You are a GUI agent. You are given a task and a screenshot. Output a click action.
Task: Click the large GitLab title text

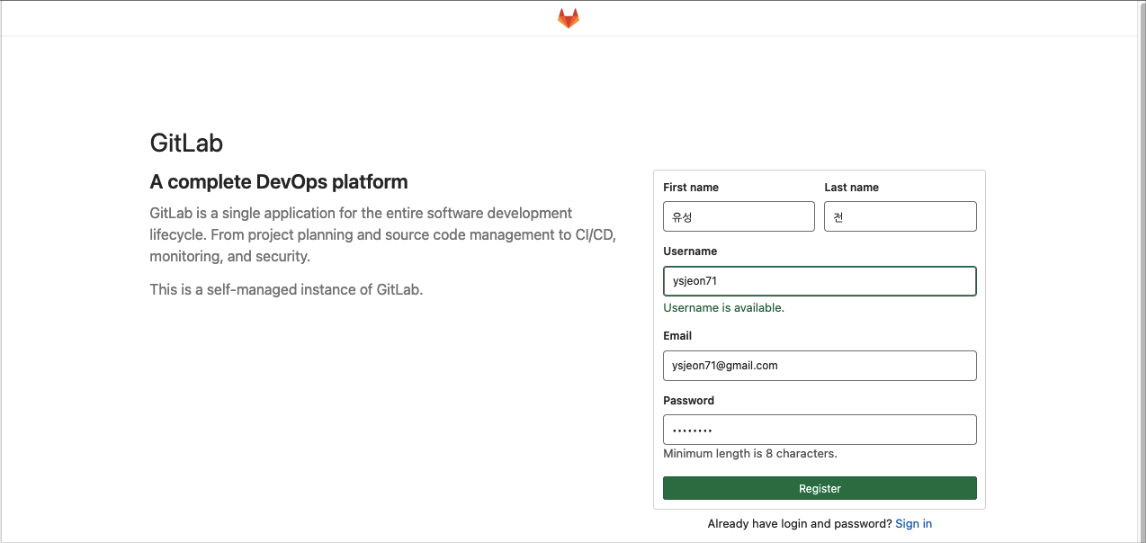(x=186, y=143)
